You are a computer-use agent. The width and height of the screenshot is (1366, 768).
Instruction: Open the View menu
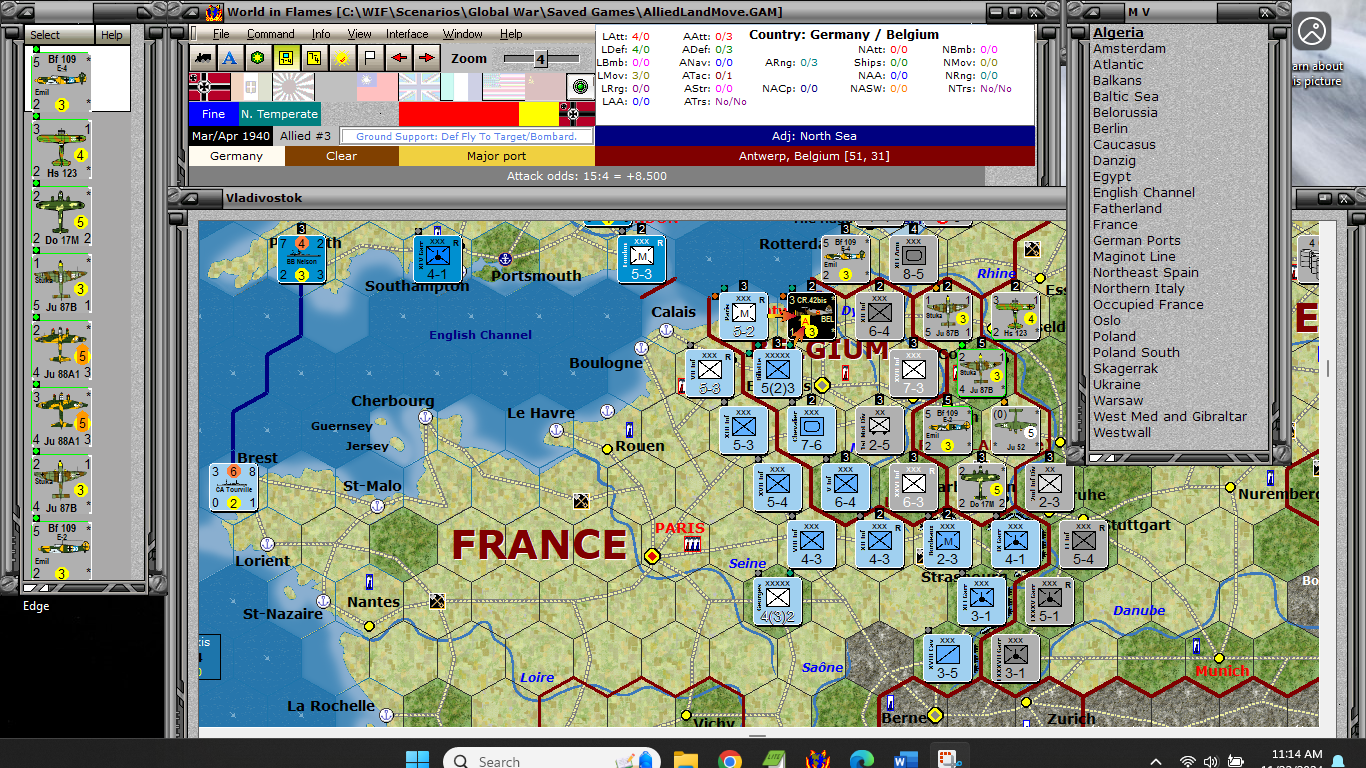tap(359, 34)
